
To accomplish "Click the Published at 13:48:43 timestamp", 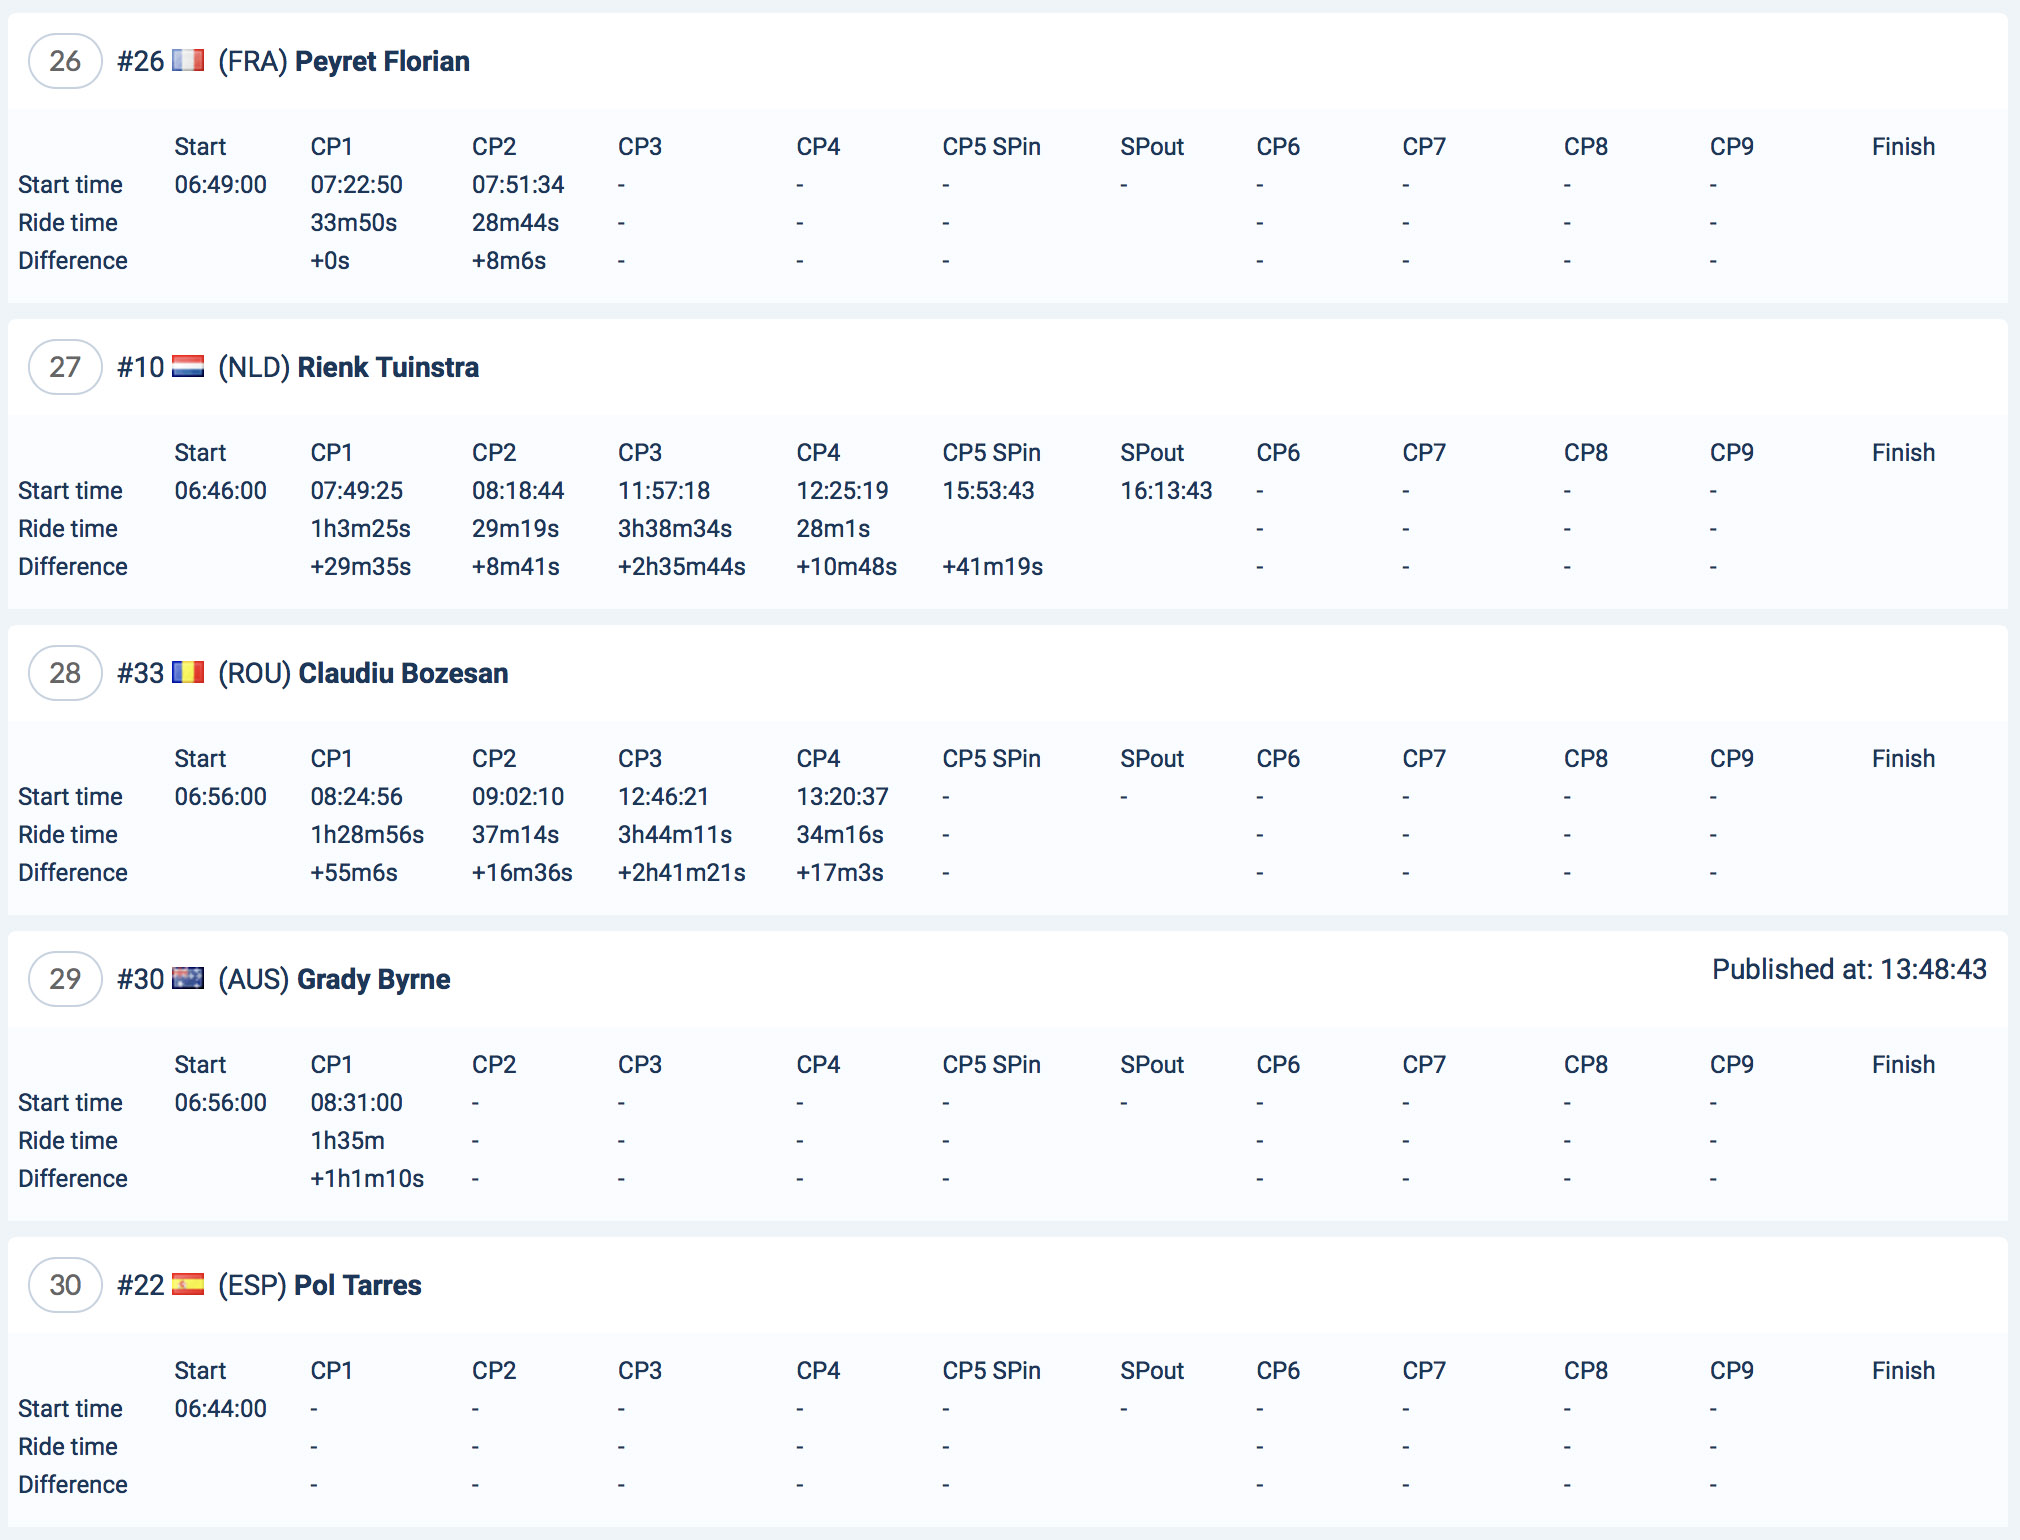I will [x=1849, y=969].
